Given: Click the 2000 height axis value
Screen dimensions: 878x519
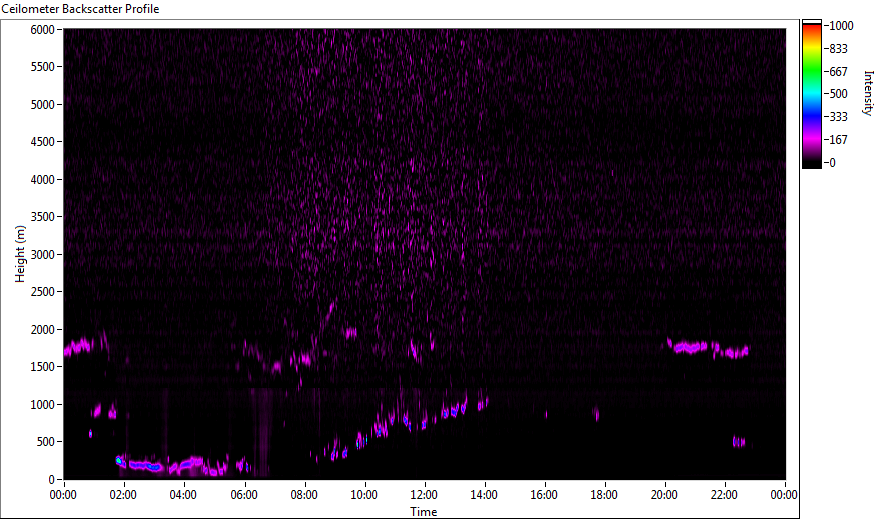Looking at the screenshot, I should pyautogui.click(x=43, y=330).
